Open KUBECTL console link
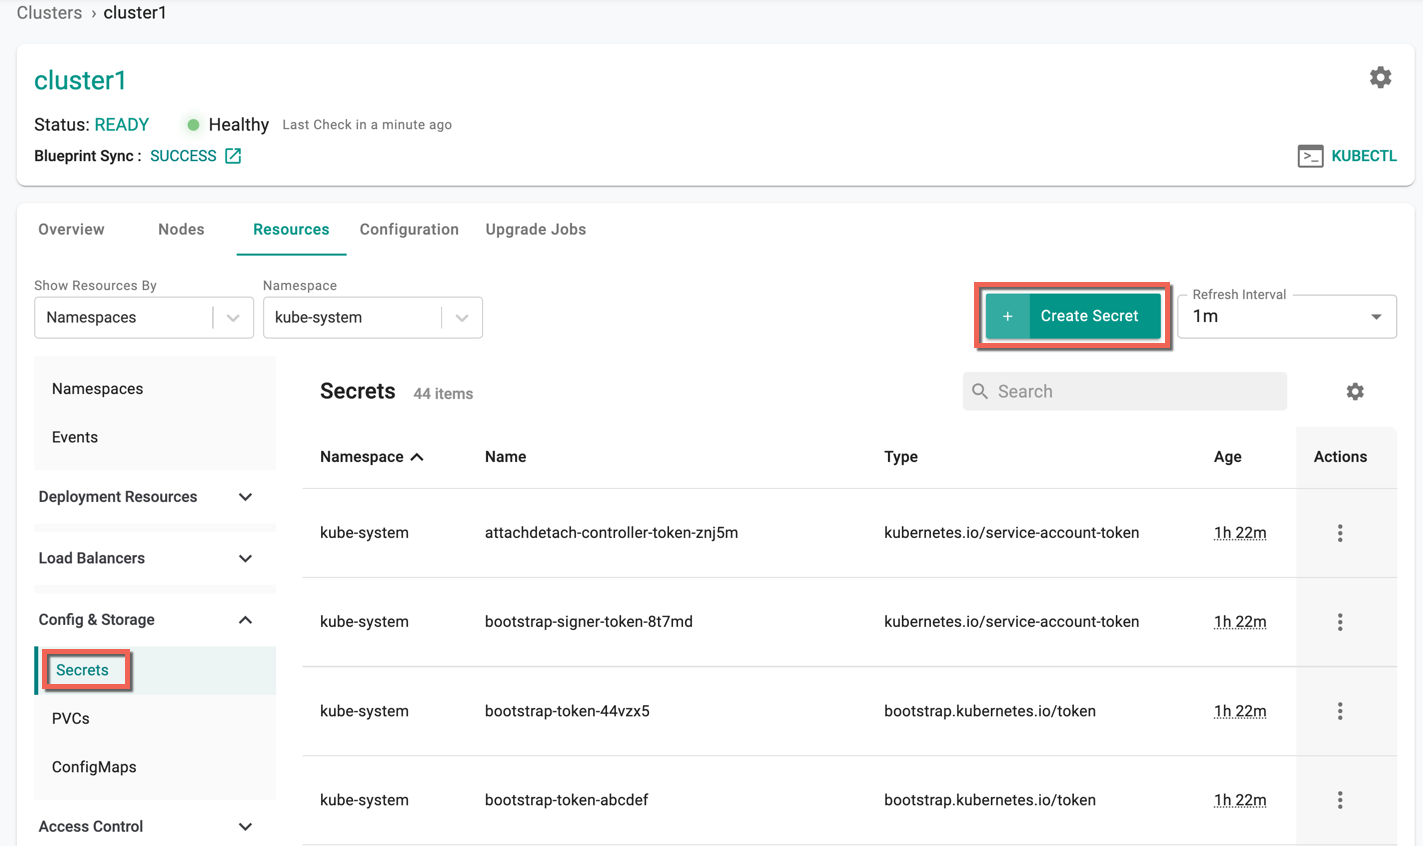The width and height of the screenshot is (1423, 846). [x=1364, y=156]
